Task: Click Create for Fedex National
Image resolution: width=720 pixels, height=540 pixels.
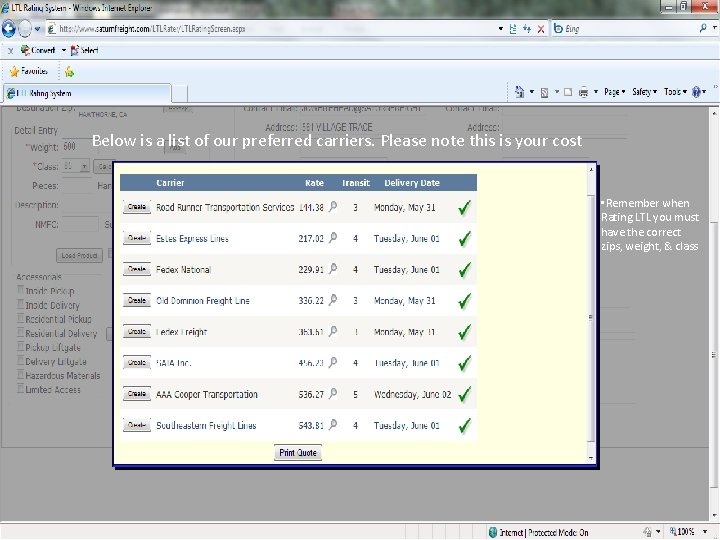Action: pyautogui.click(x=137, y=270)
